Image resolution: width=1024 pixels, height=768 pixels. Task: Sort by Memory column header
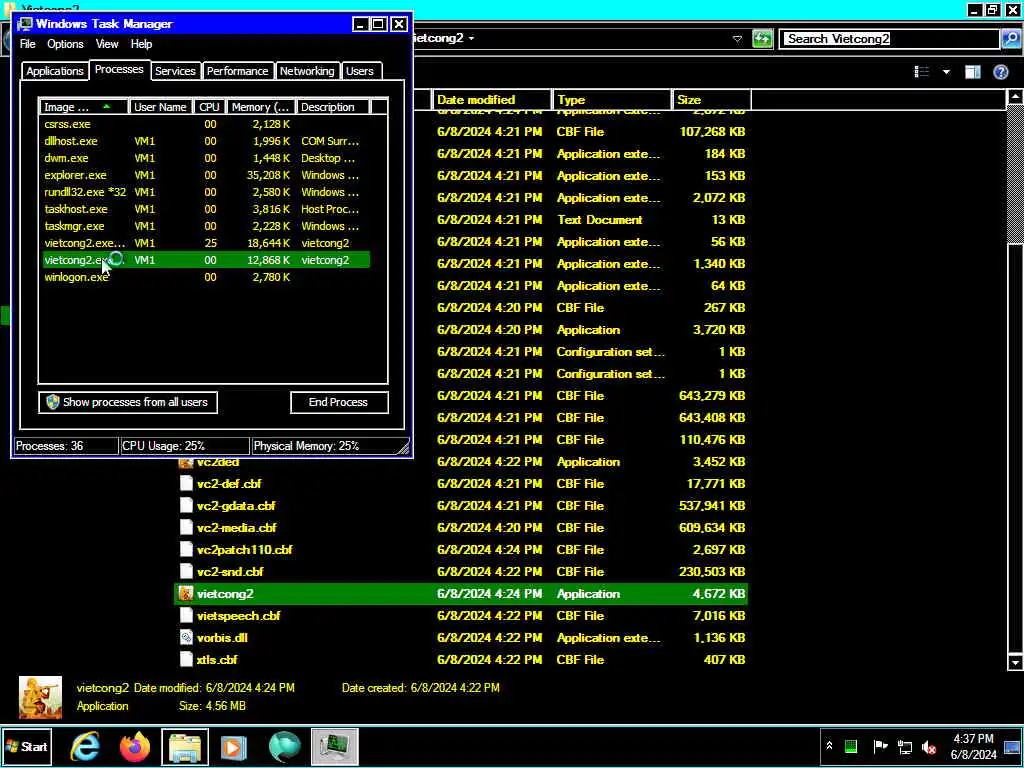pos(260,107)
